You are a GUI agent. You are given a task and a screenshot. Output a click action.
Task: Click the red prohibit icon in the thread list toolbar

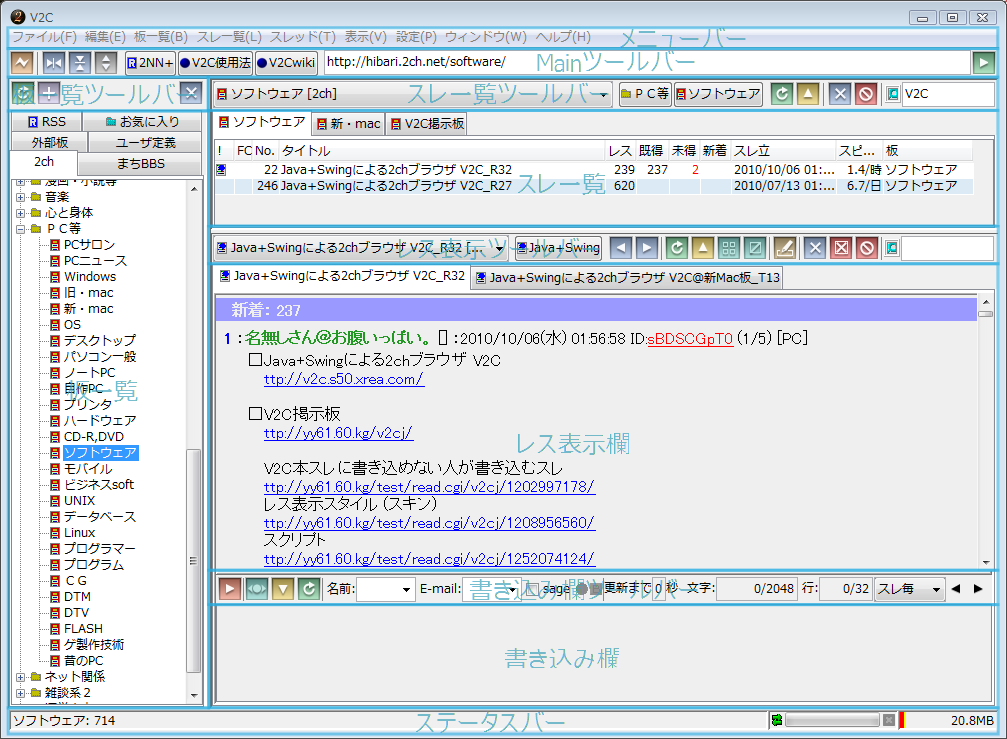tap(866, 95)
